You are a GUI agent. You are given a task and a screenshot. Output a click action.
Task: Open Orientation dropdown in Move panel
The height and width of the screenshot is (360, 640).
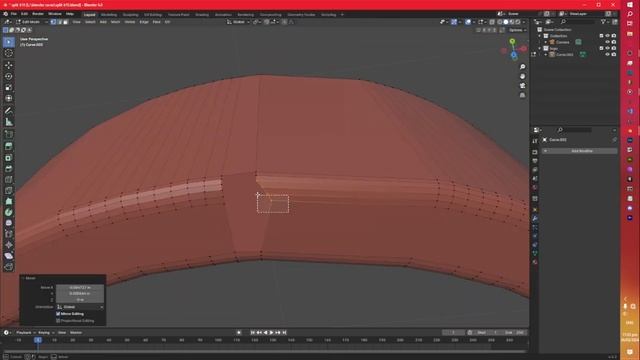pyautogui.click(x=80, y=307)
